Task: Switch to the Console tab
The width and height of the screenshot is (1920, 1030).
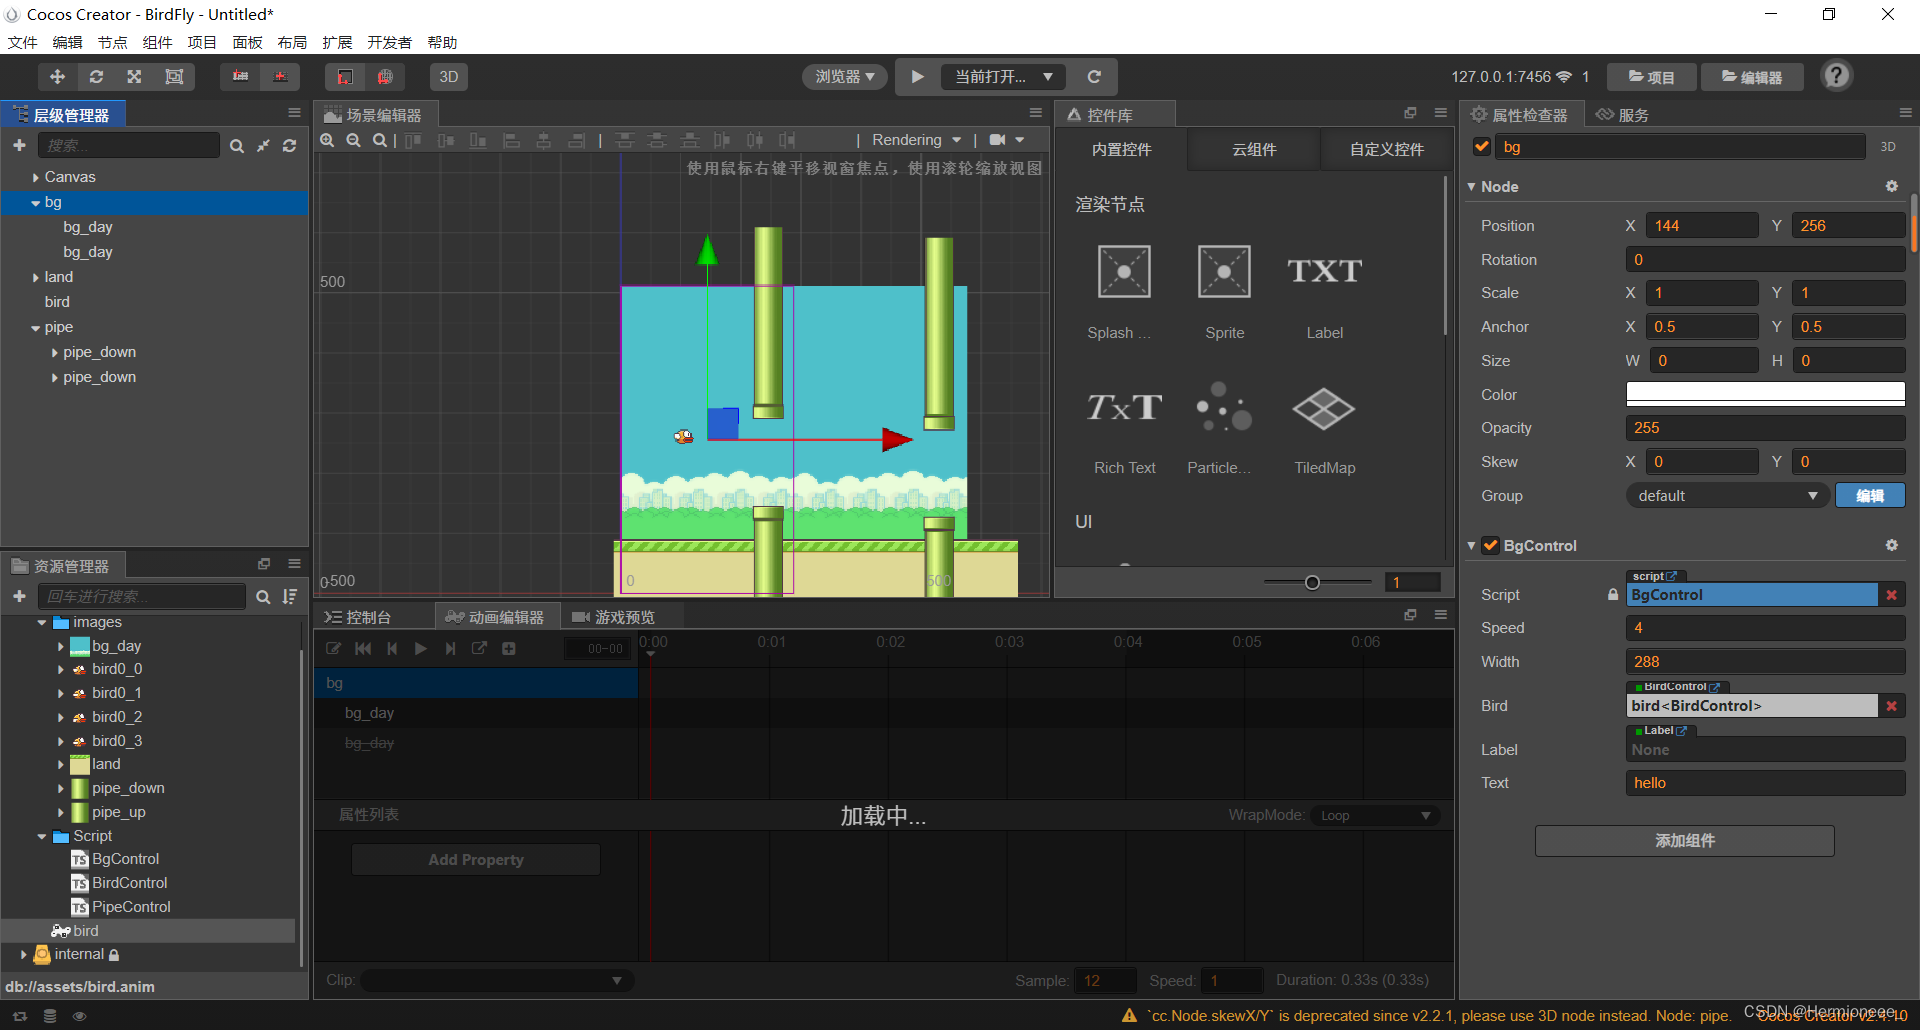Action: click(358, 617)
